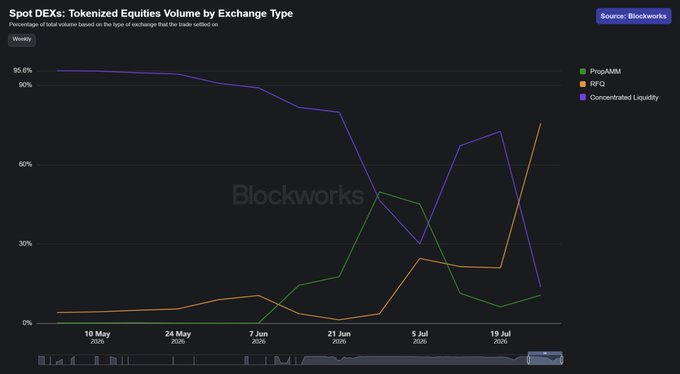Click the RFQ line peak at chart's right end
The image size is (680, 374).
pyautogui.click(x=540, y=124)
